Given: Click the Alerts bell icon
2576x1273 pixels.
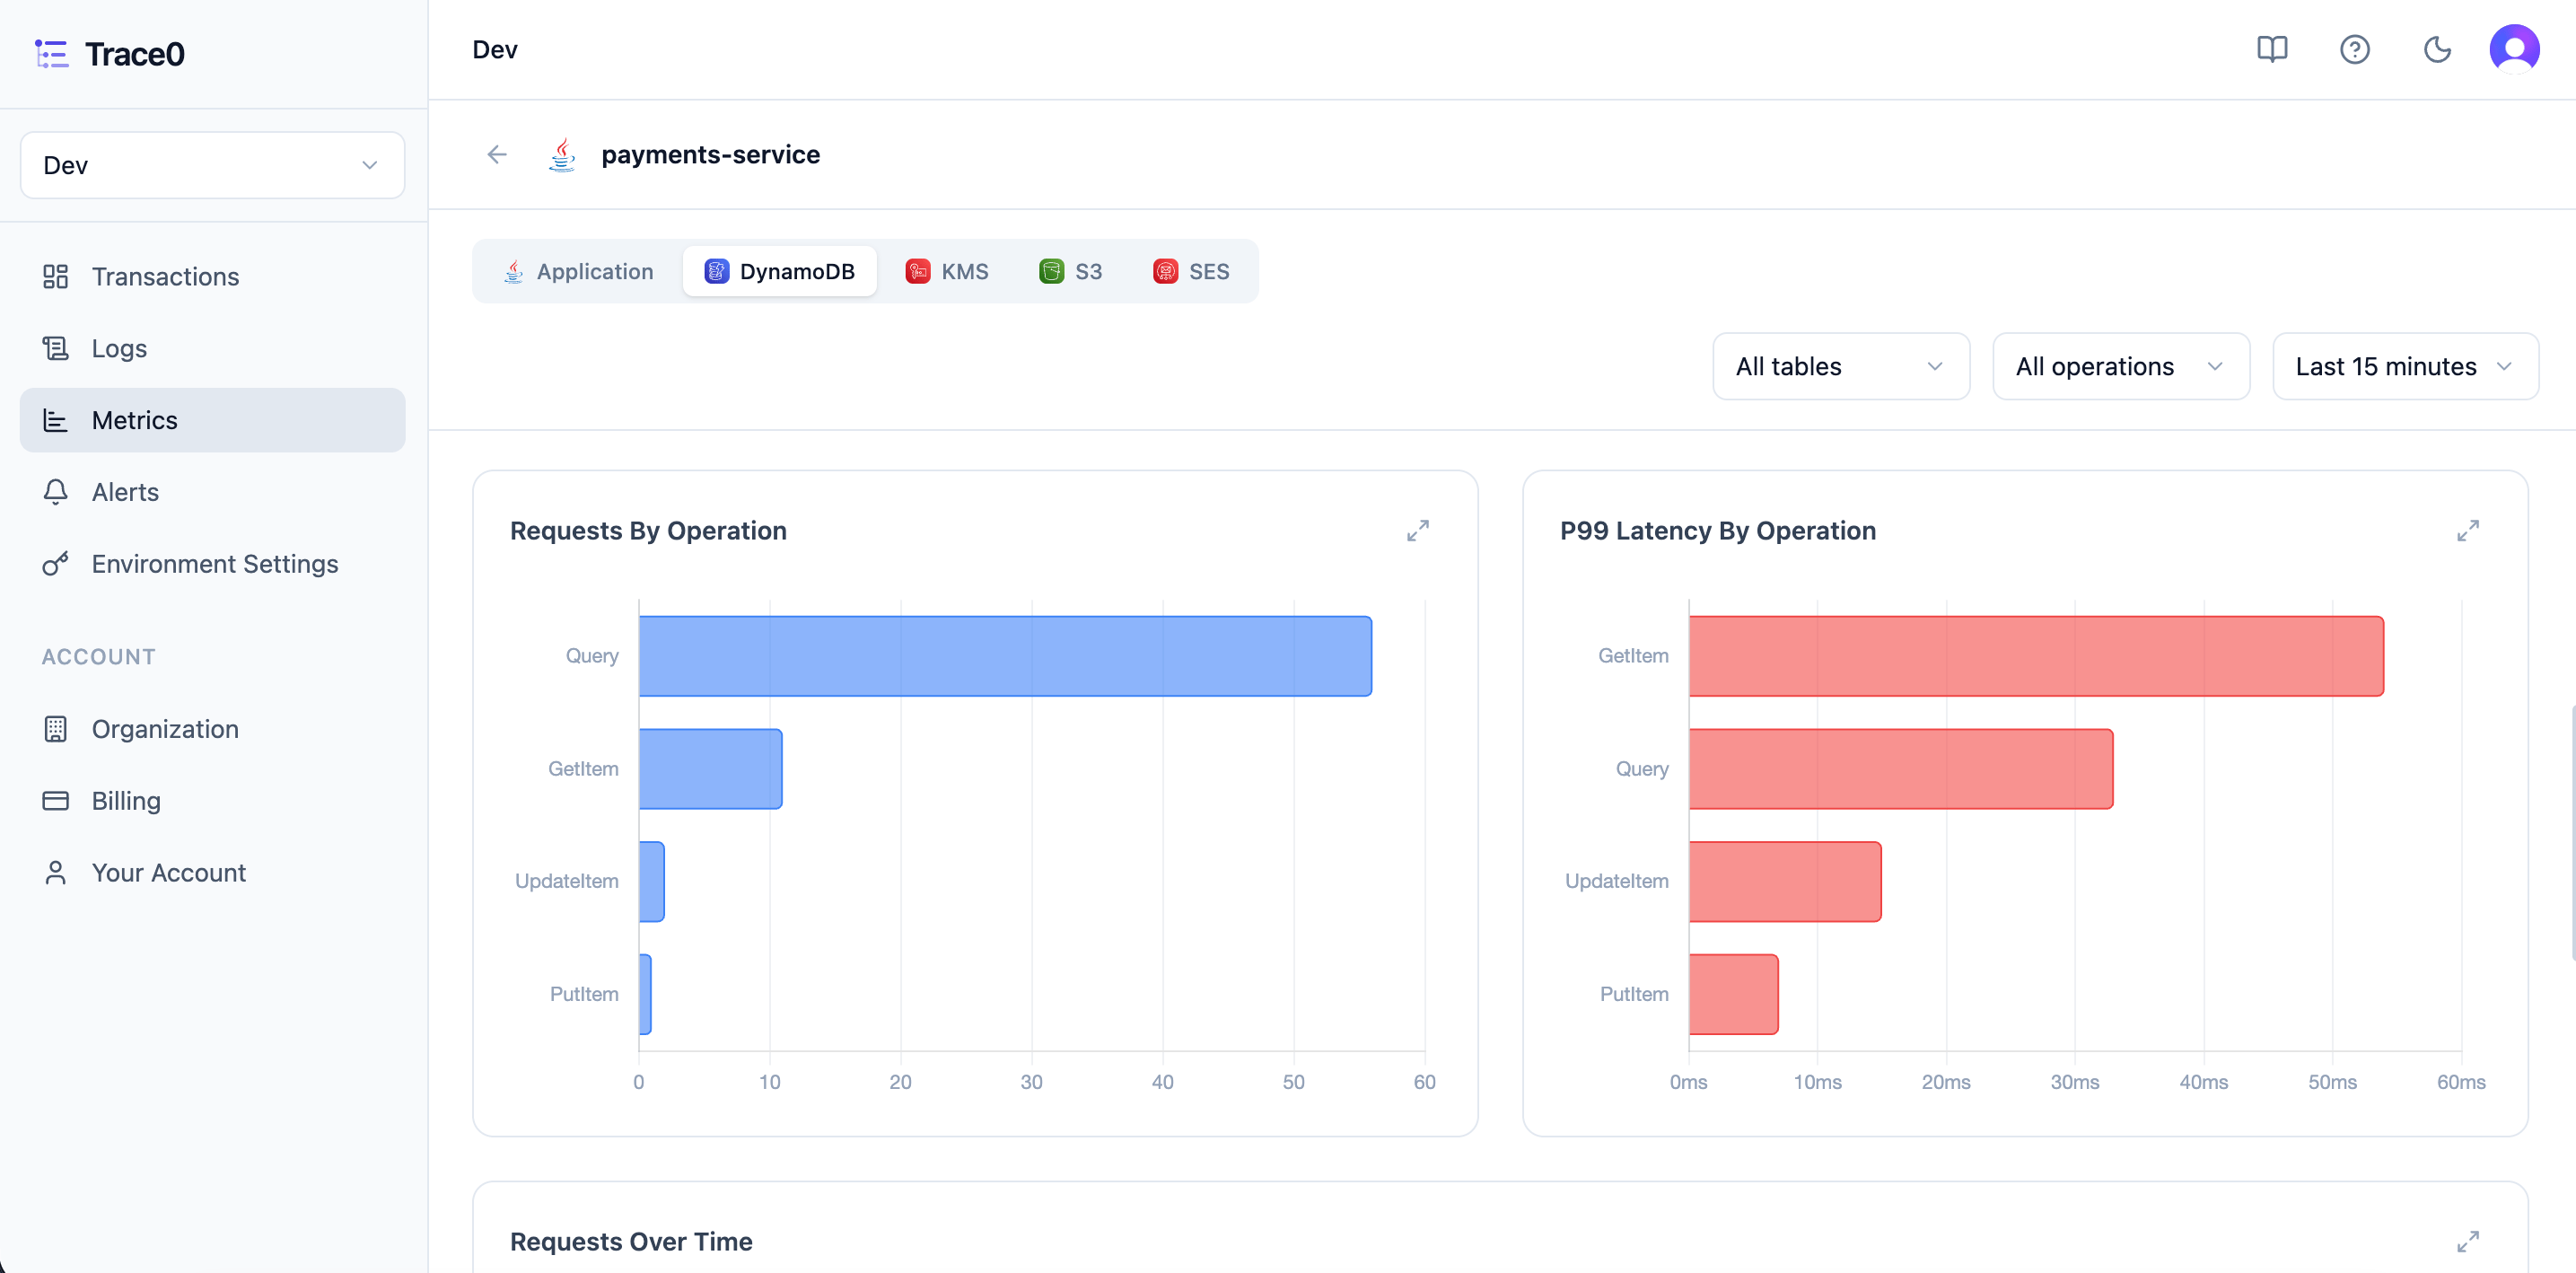Looking at the screenshot, I should point(55,492).
